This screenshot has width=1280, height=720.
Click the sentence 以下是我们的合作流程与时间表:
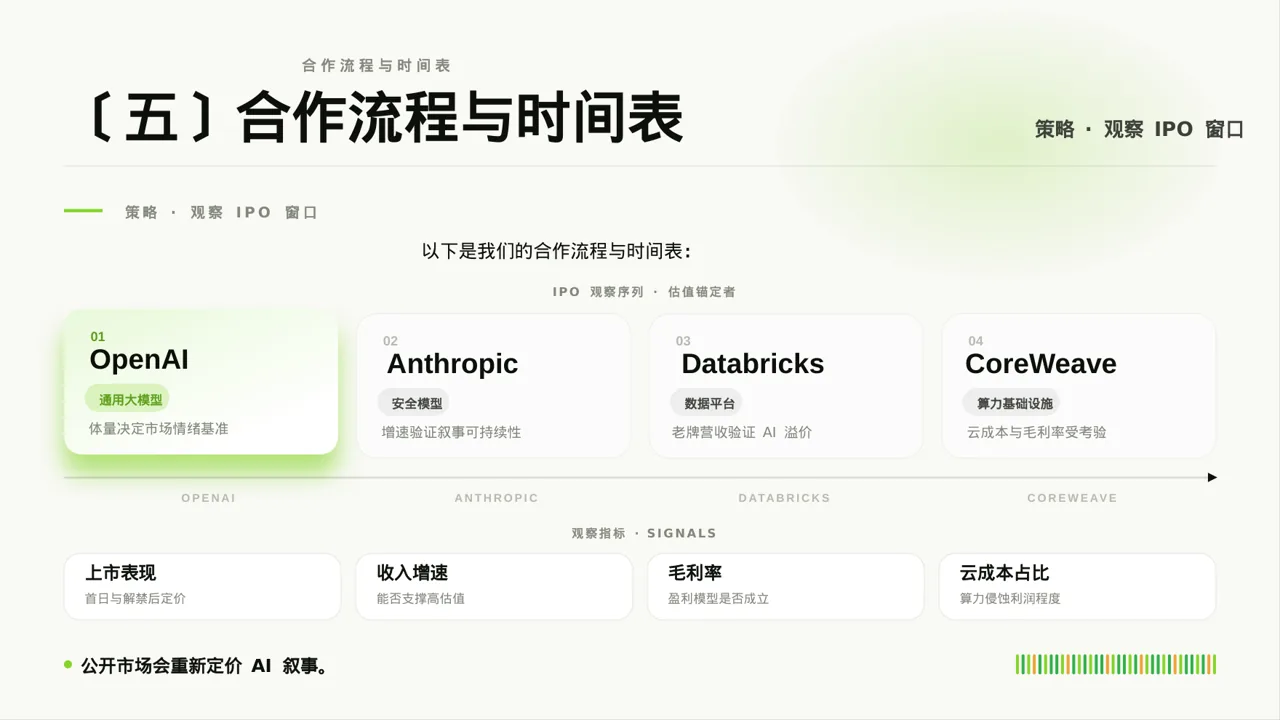pos(557,251)
